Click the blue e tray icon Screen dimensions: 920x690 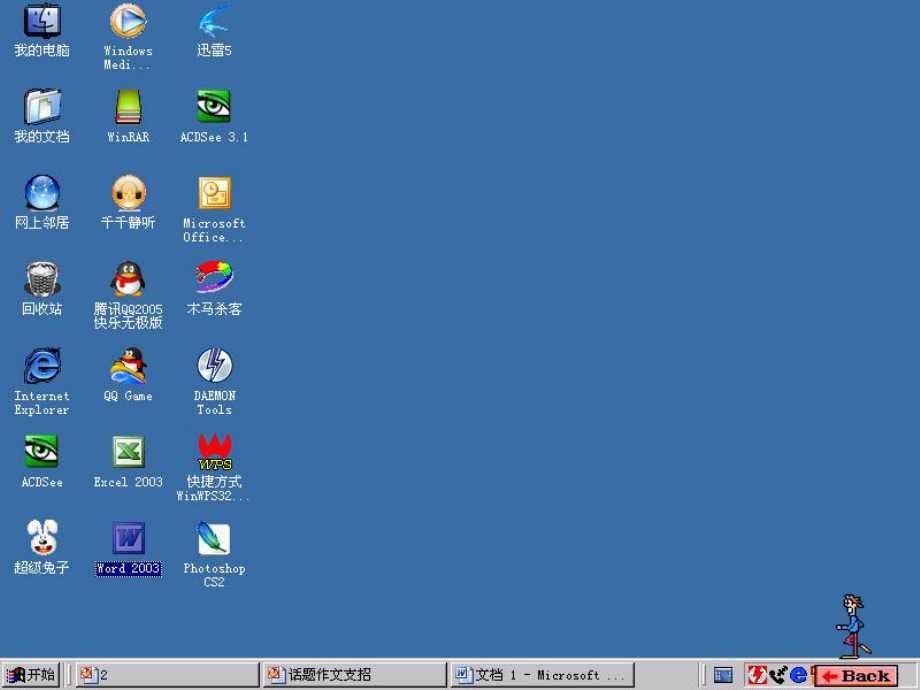click(798, 675)
